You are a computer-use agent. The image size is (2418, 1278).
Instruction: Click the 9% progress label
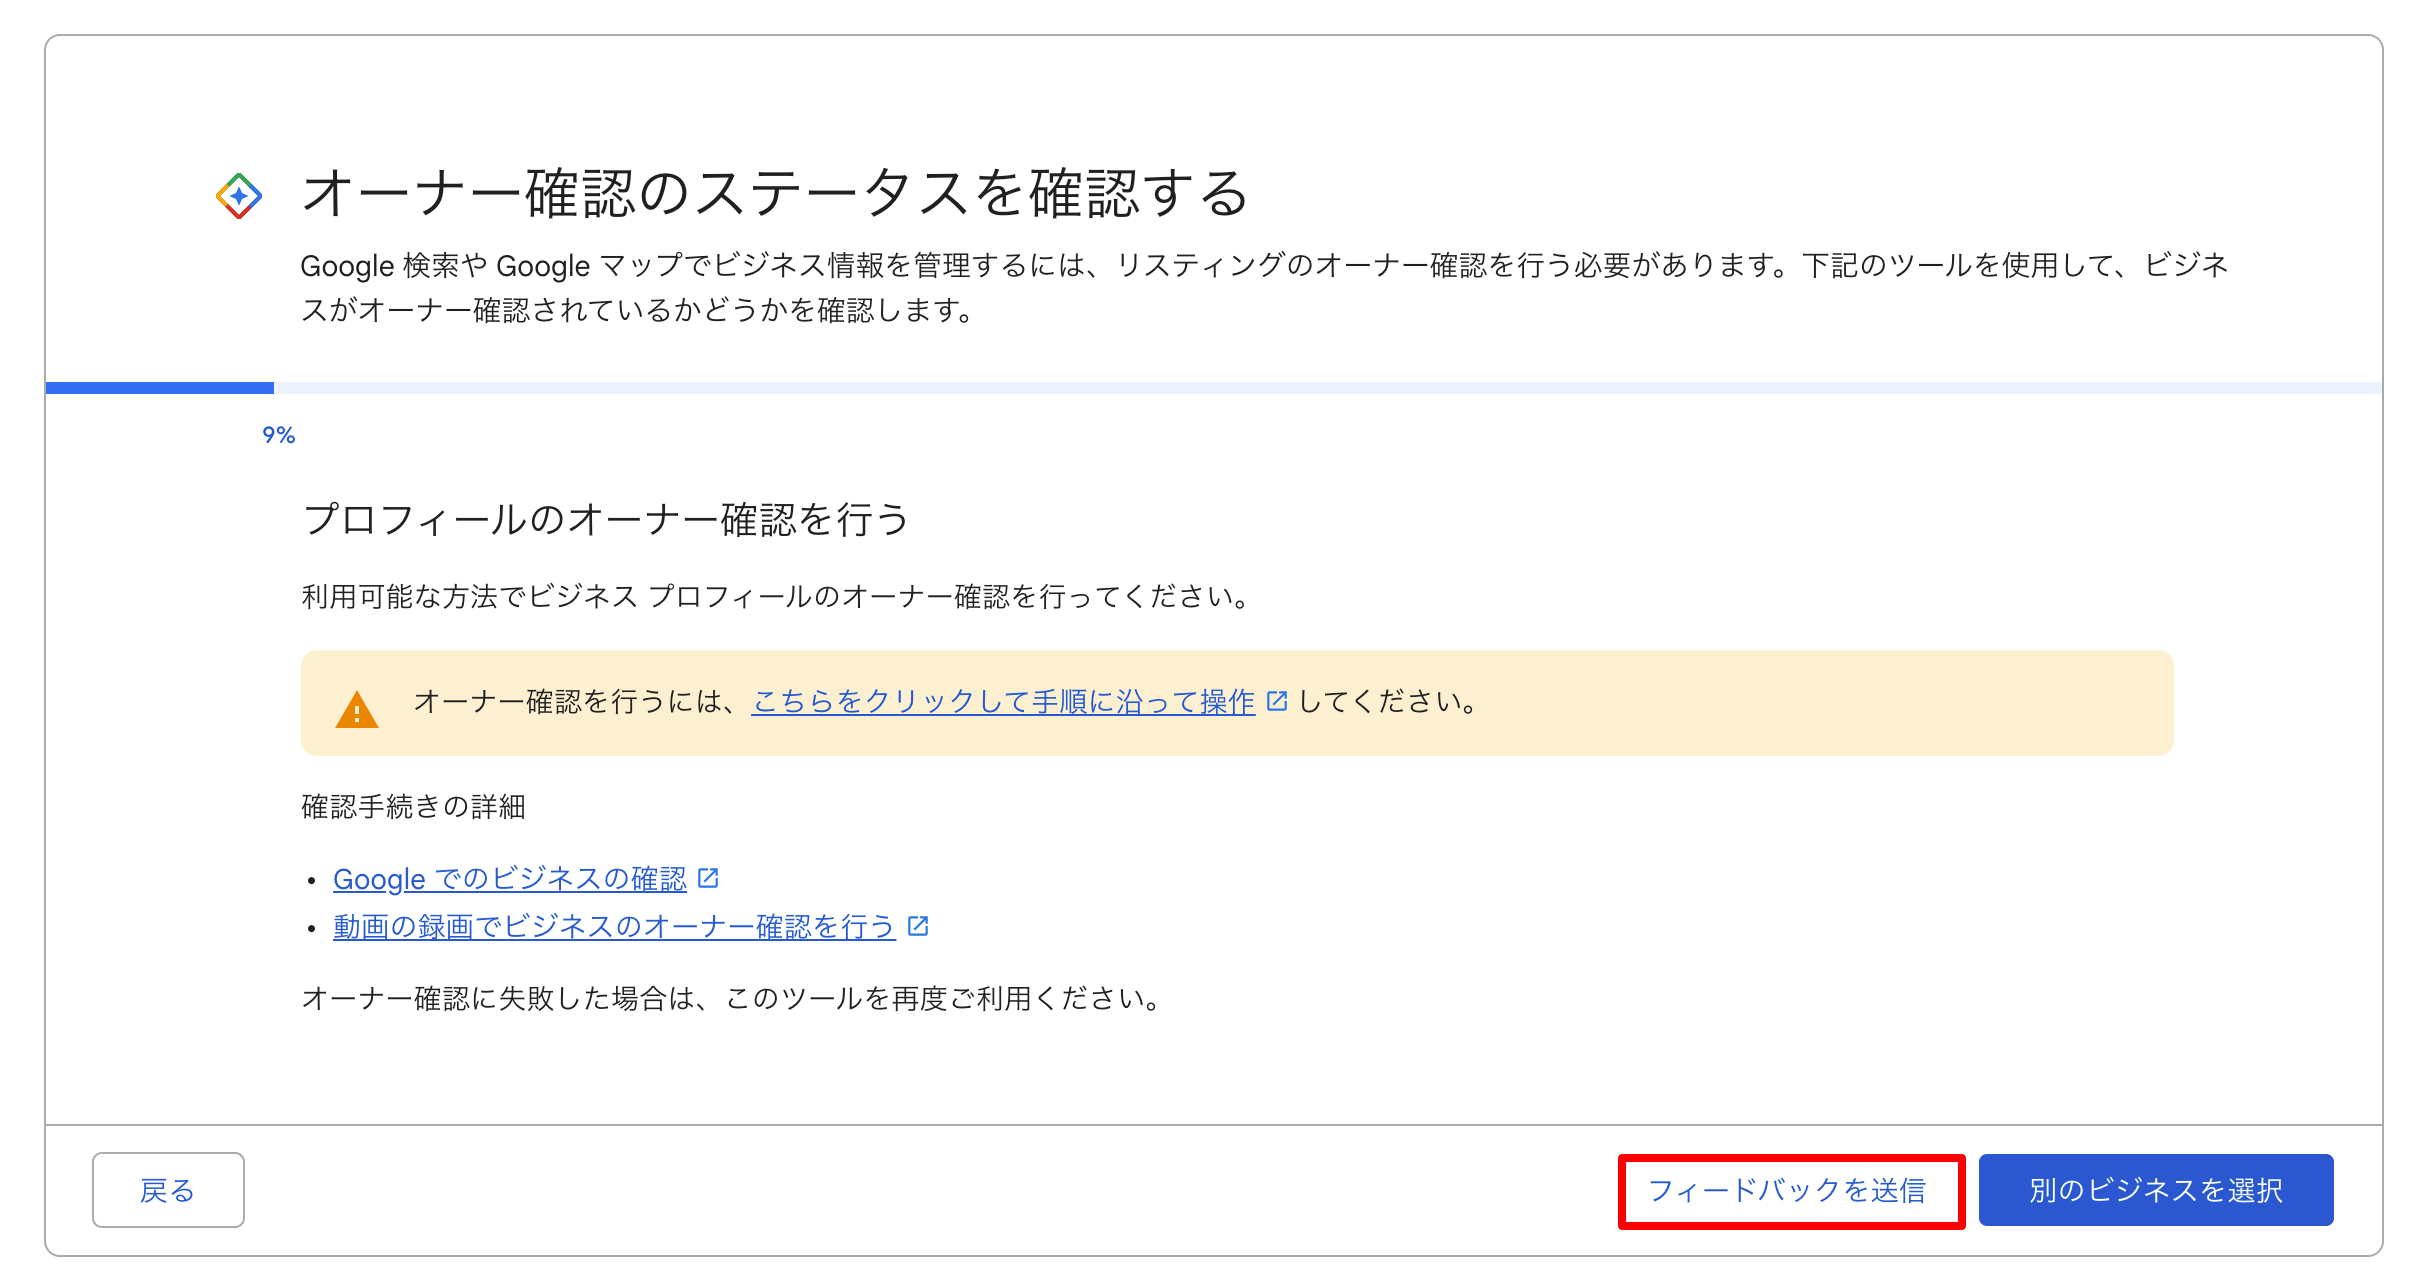tap(279, 435)
